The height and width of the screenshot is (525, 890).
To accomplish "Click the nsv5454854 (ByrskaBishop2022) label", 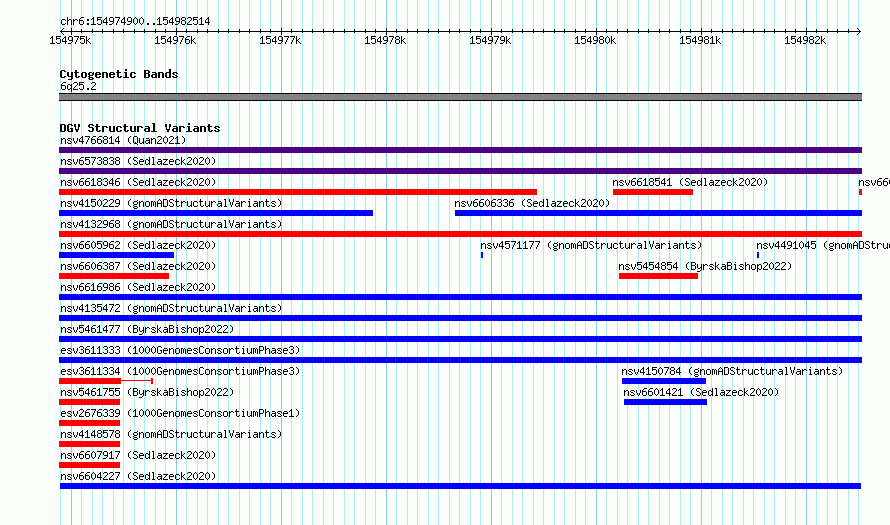I will 705,266.
